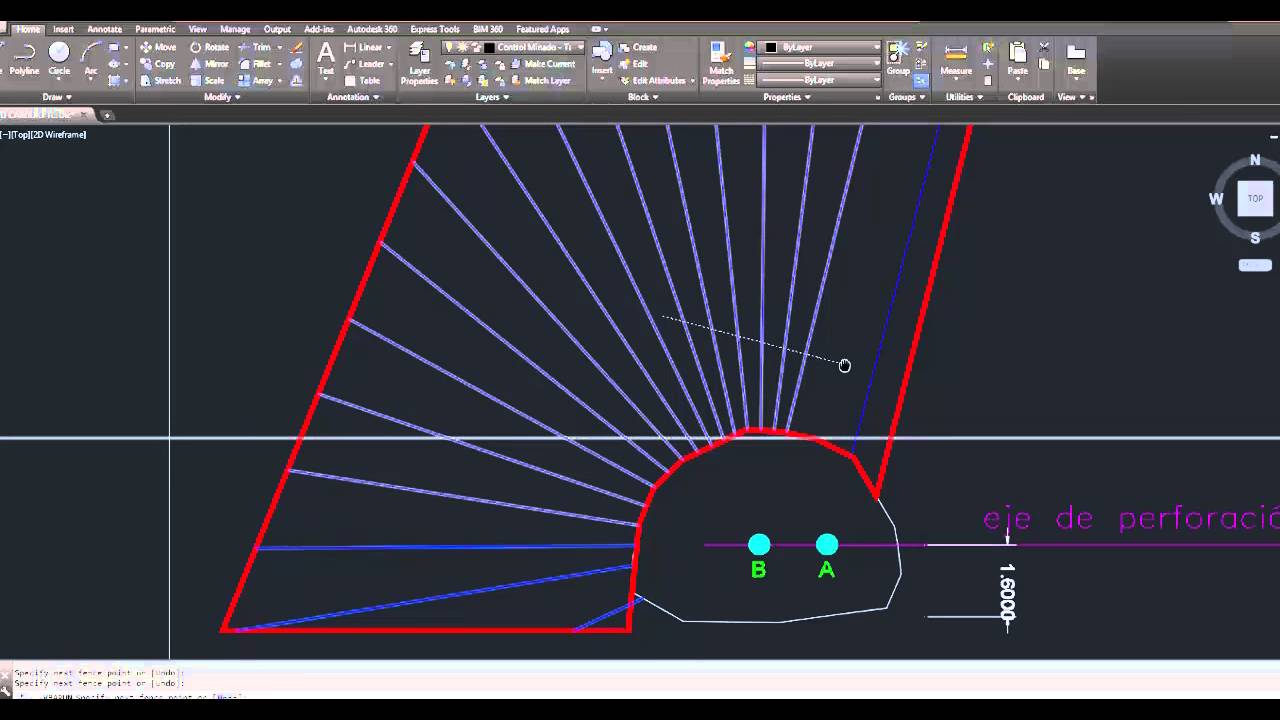This screenshot has height=720, width=1280.
Task: Toggle group selection on/off button
Action: pos(921,81)
